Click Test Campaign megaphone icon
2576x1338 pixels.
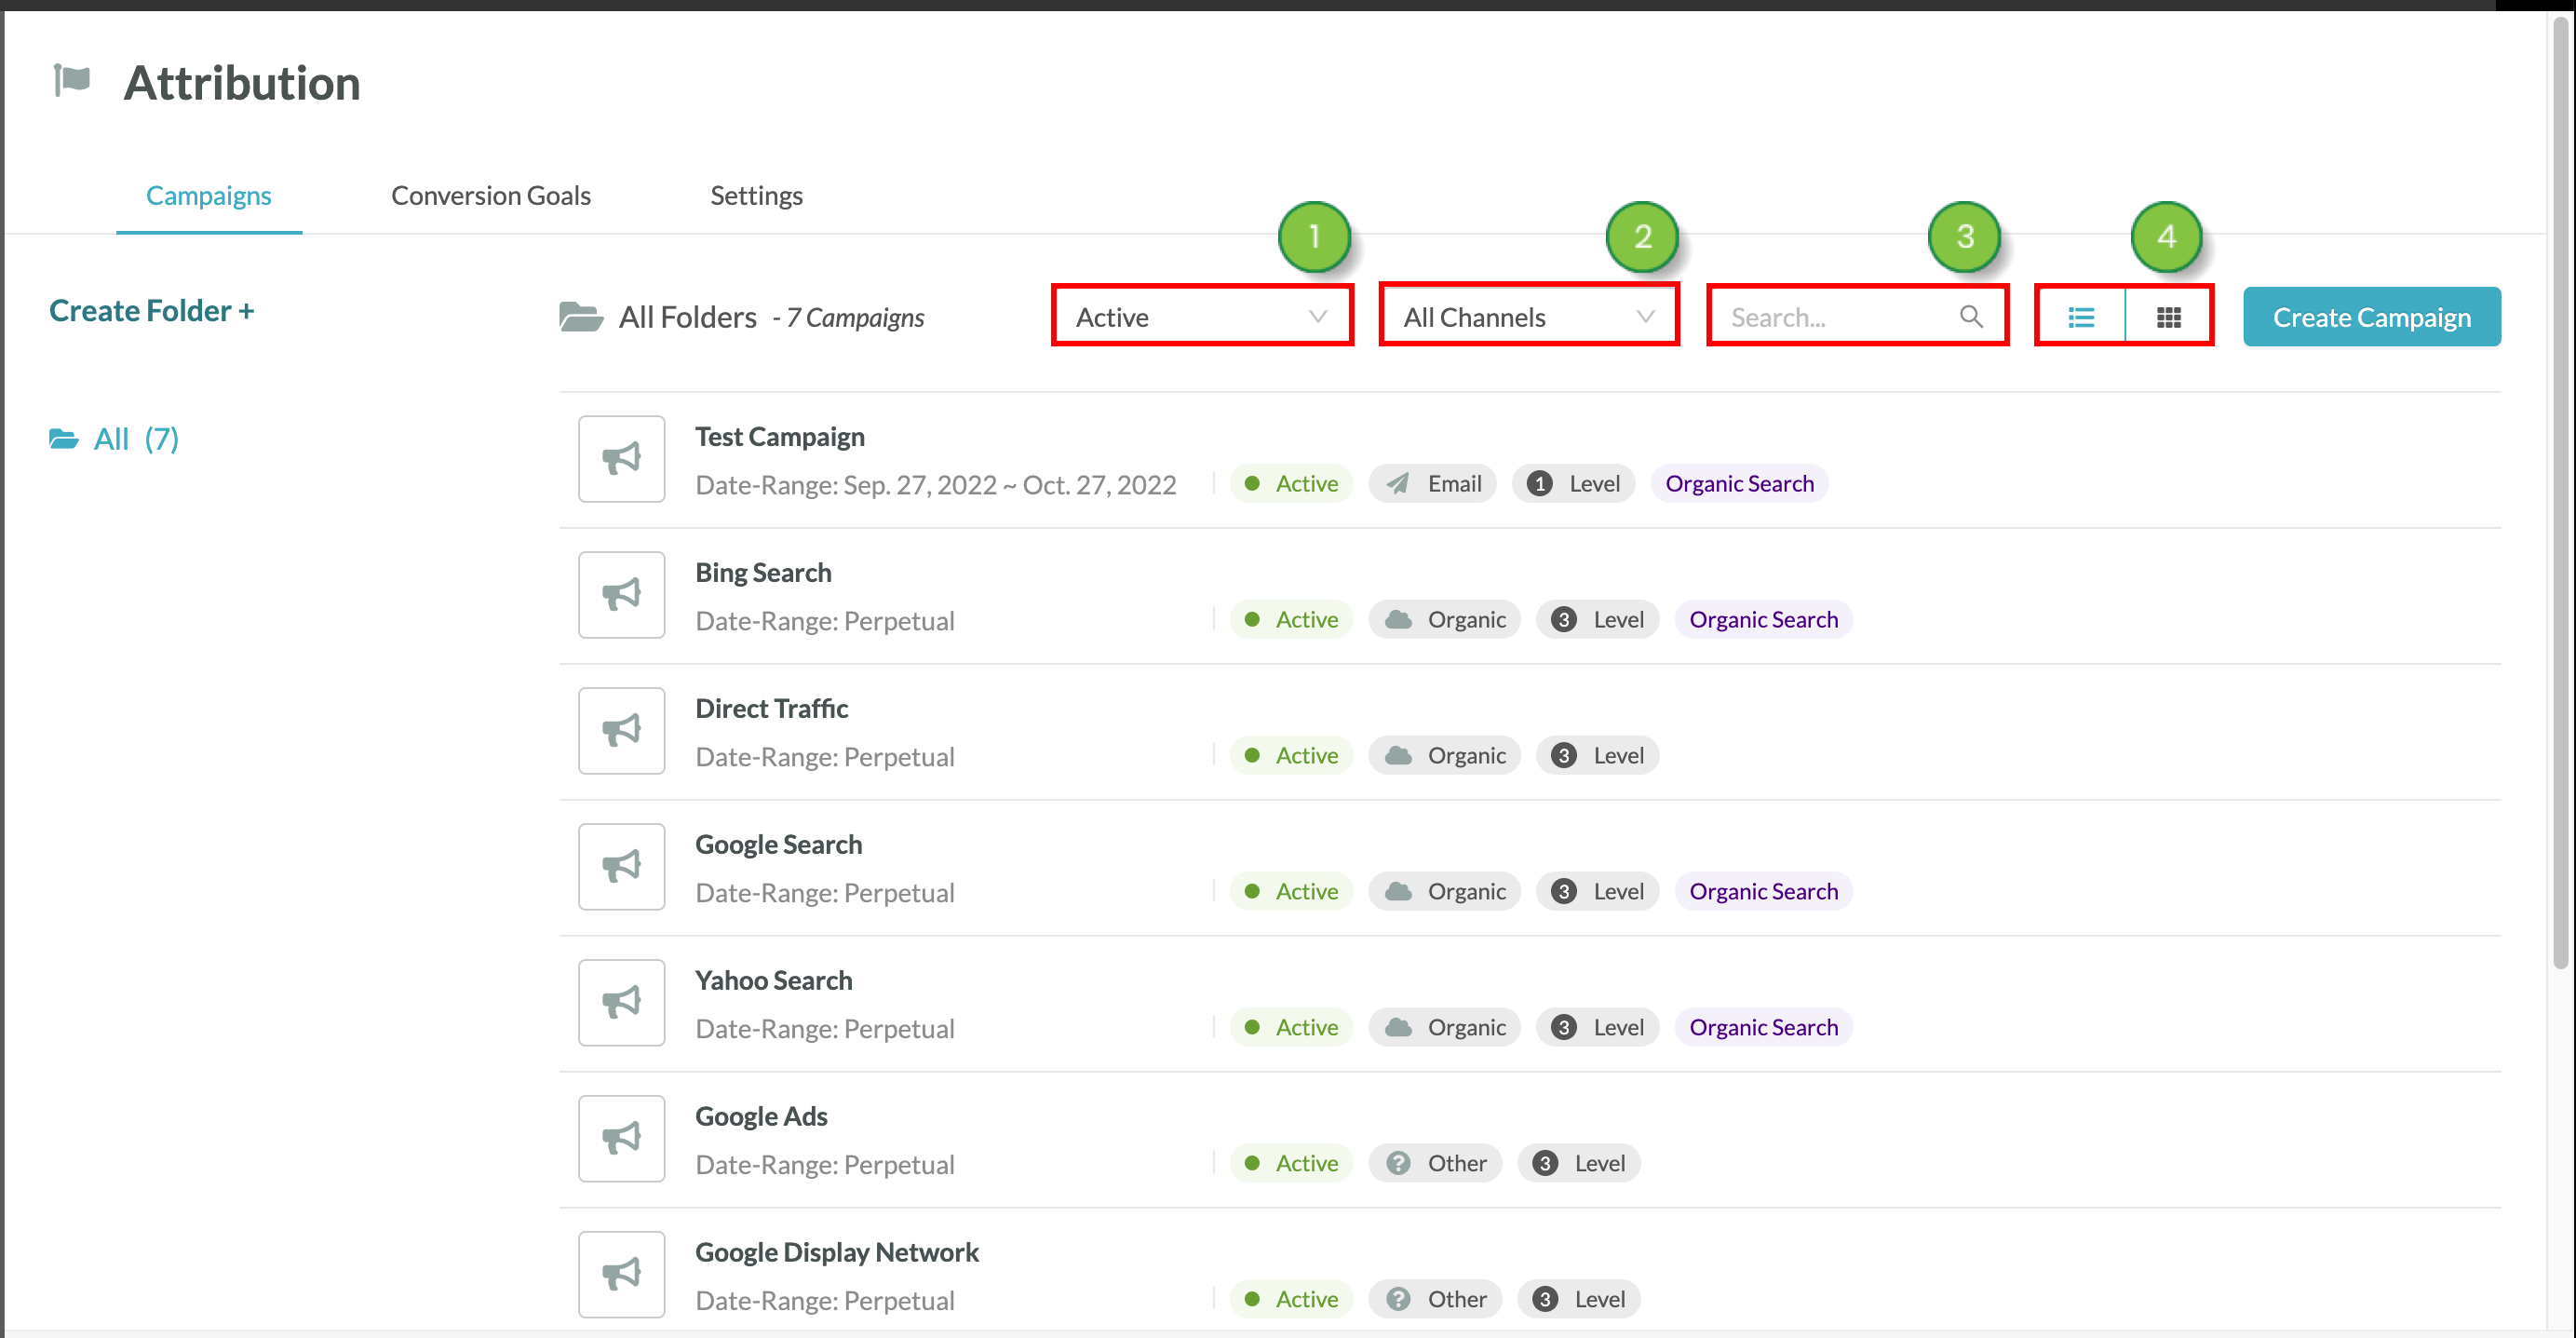(621, 459)
